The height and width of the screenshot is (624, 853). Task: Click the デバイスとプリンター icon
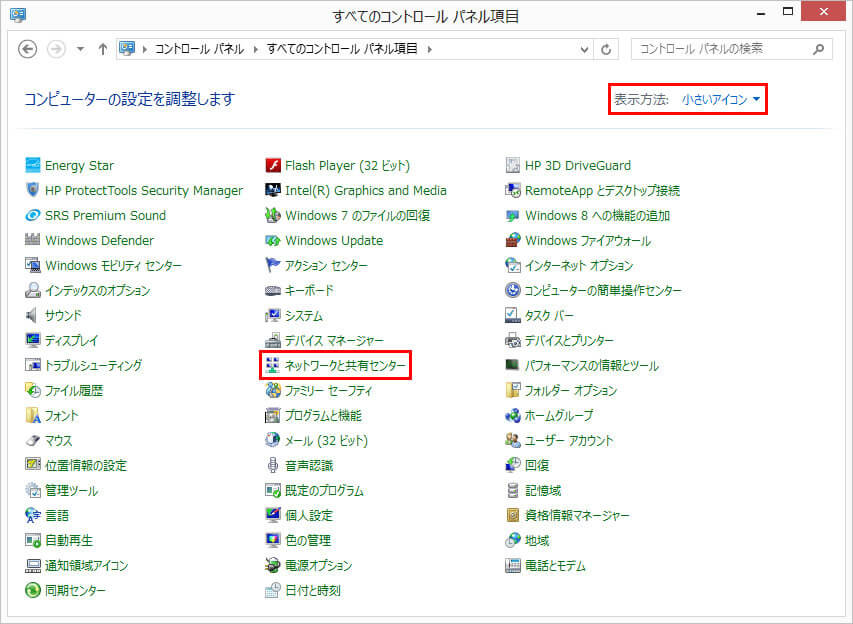coord(512,341)
